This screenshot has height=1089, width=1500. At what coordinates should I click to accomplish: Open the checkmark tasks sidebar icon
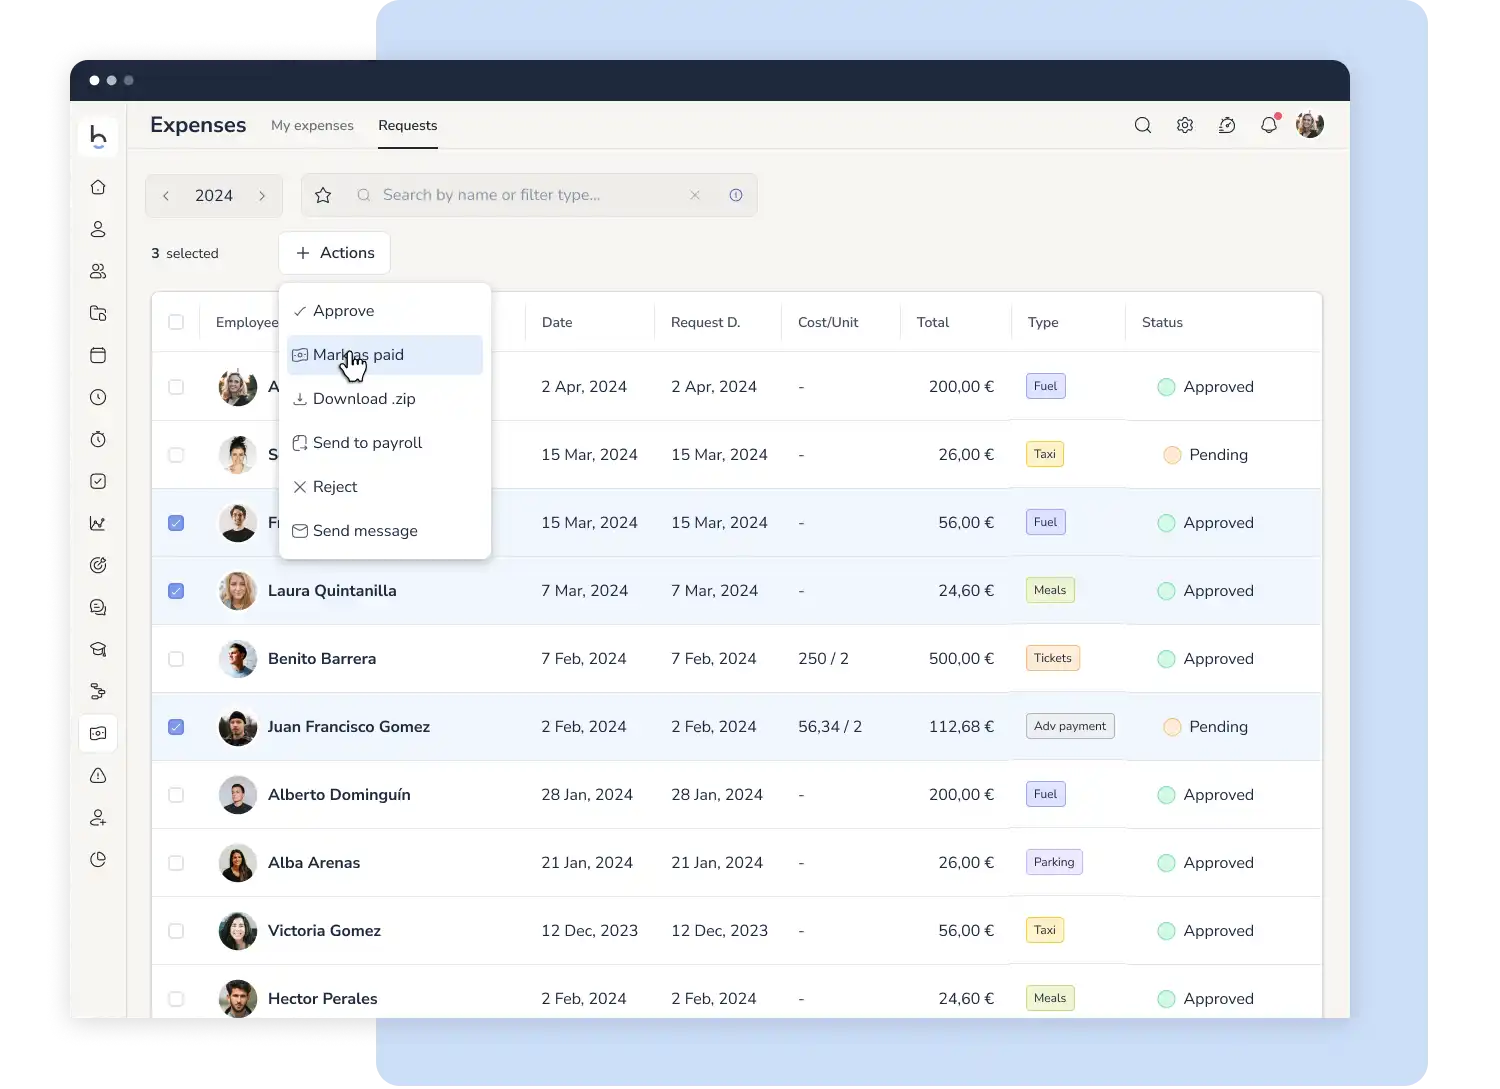click(98, 481)
